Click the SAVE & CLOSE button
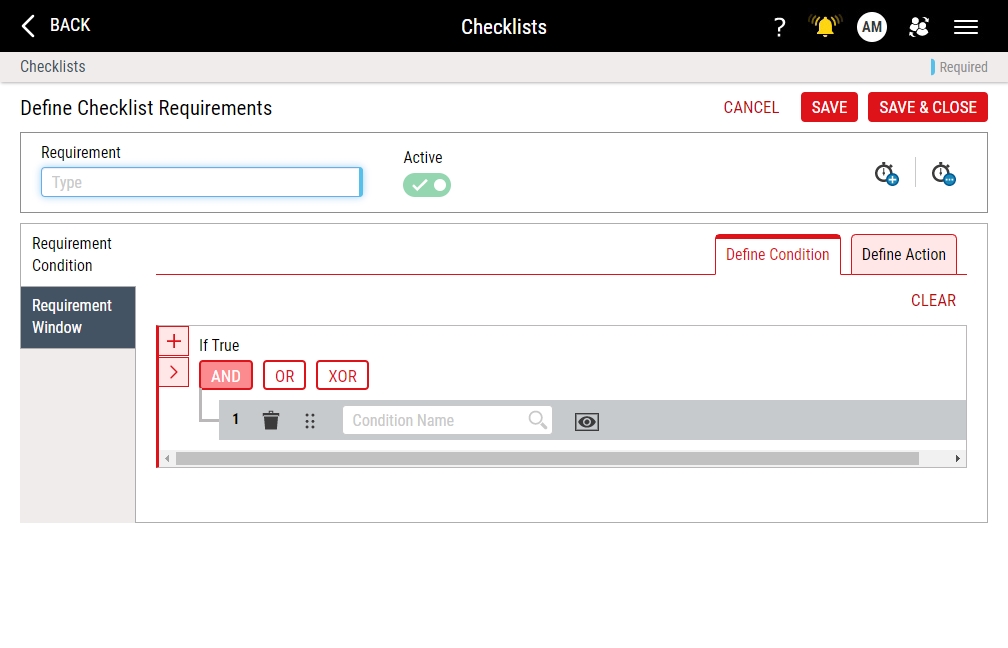This screenshot has height=648, width=1008. pos(927,107)
